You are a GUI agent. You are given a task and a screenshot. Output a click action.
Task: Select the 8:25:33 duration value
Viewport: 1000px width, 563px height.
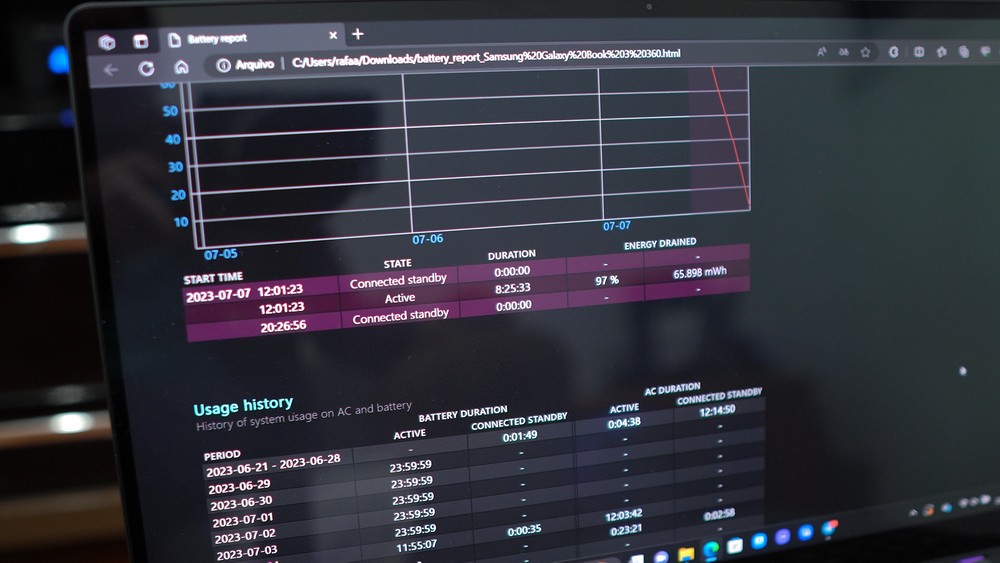[512, 288]
